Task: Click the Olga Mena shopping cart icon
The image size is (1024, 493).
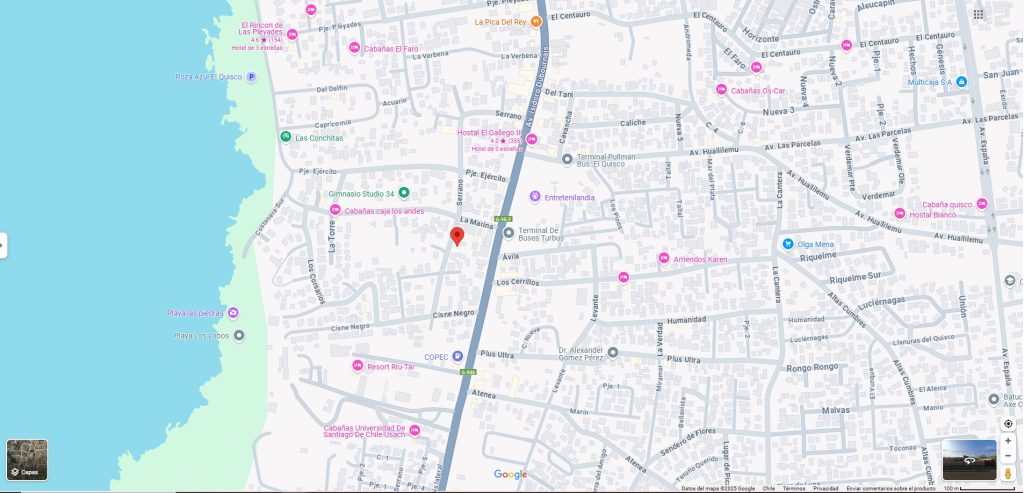Action: tap(788, 244)
